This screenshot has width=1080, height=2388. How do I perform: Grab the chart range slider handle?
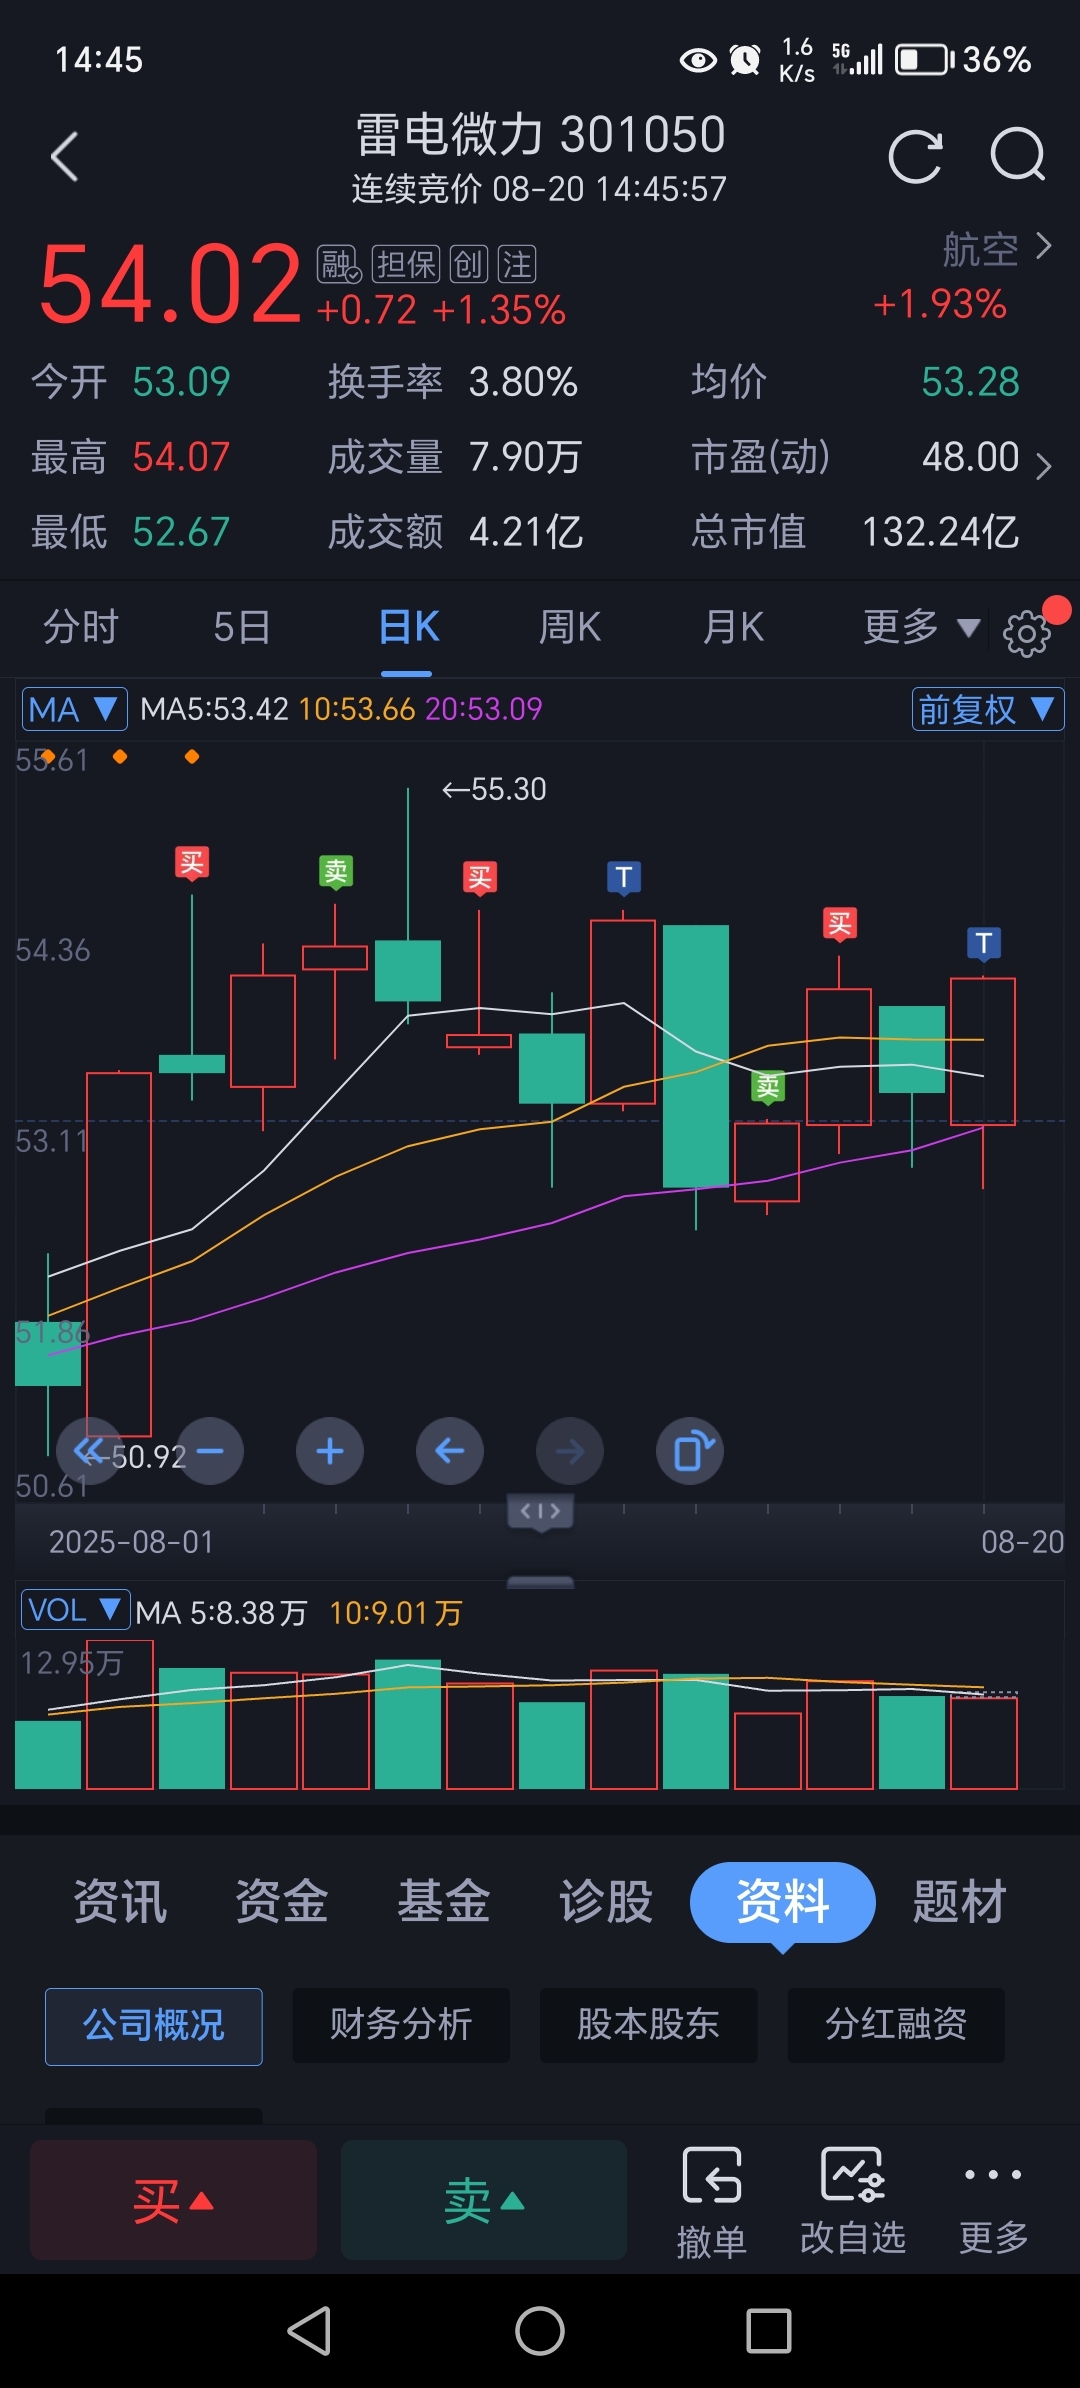[541, 1511]
